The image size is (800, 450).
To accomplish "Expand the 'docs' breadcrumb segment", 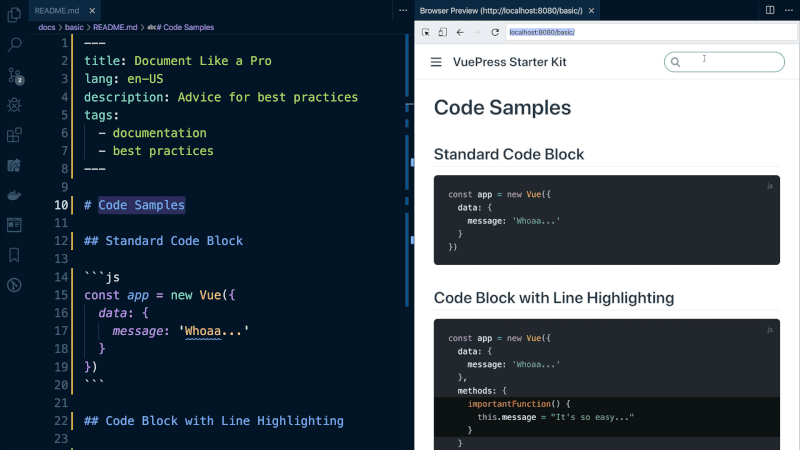I will coord(46,27).
